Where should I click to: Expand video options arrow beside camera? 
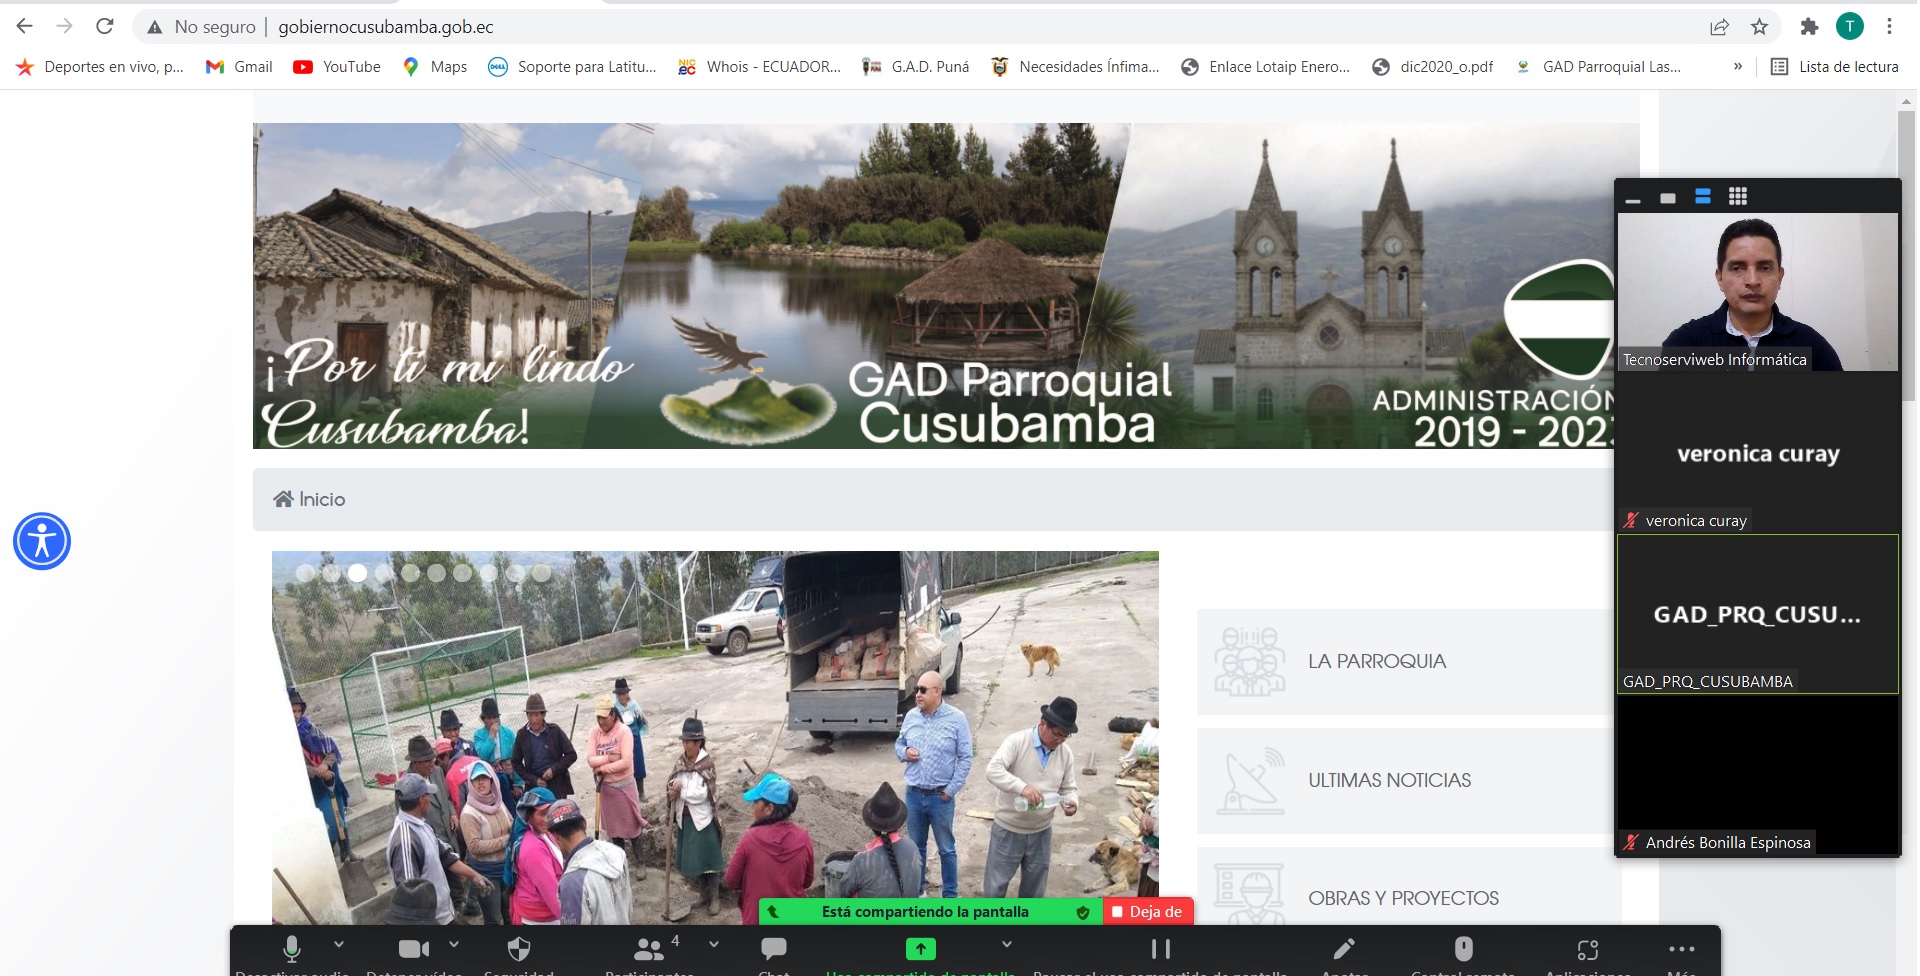coord(454,944)
